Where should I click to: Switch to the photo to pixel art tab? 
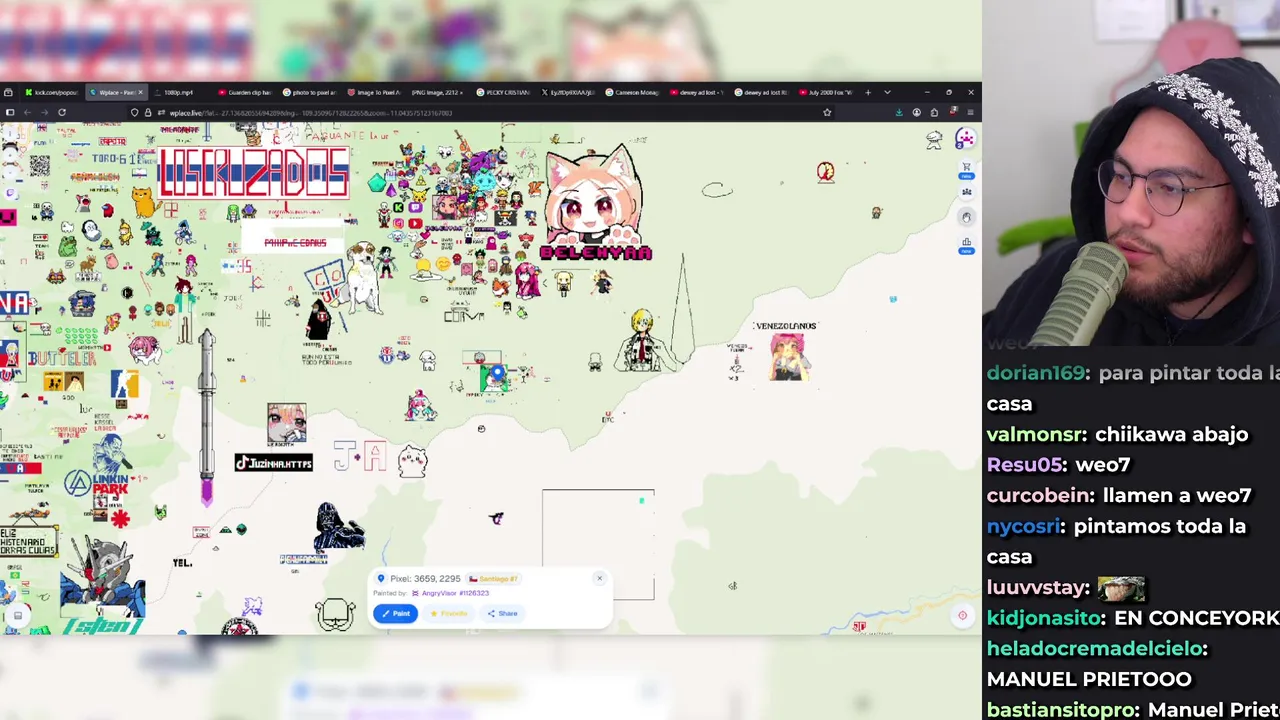309,92
